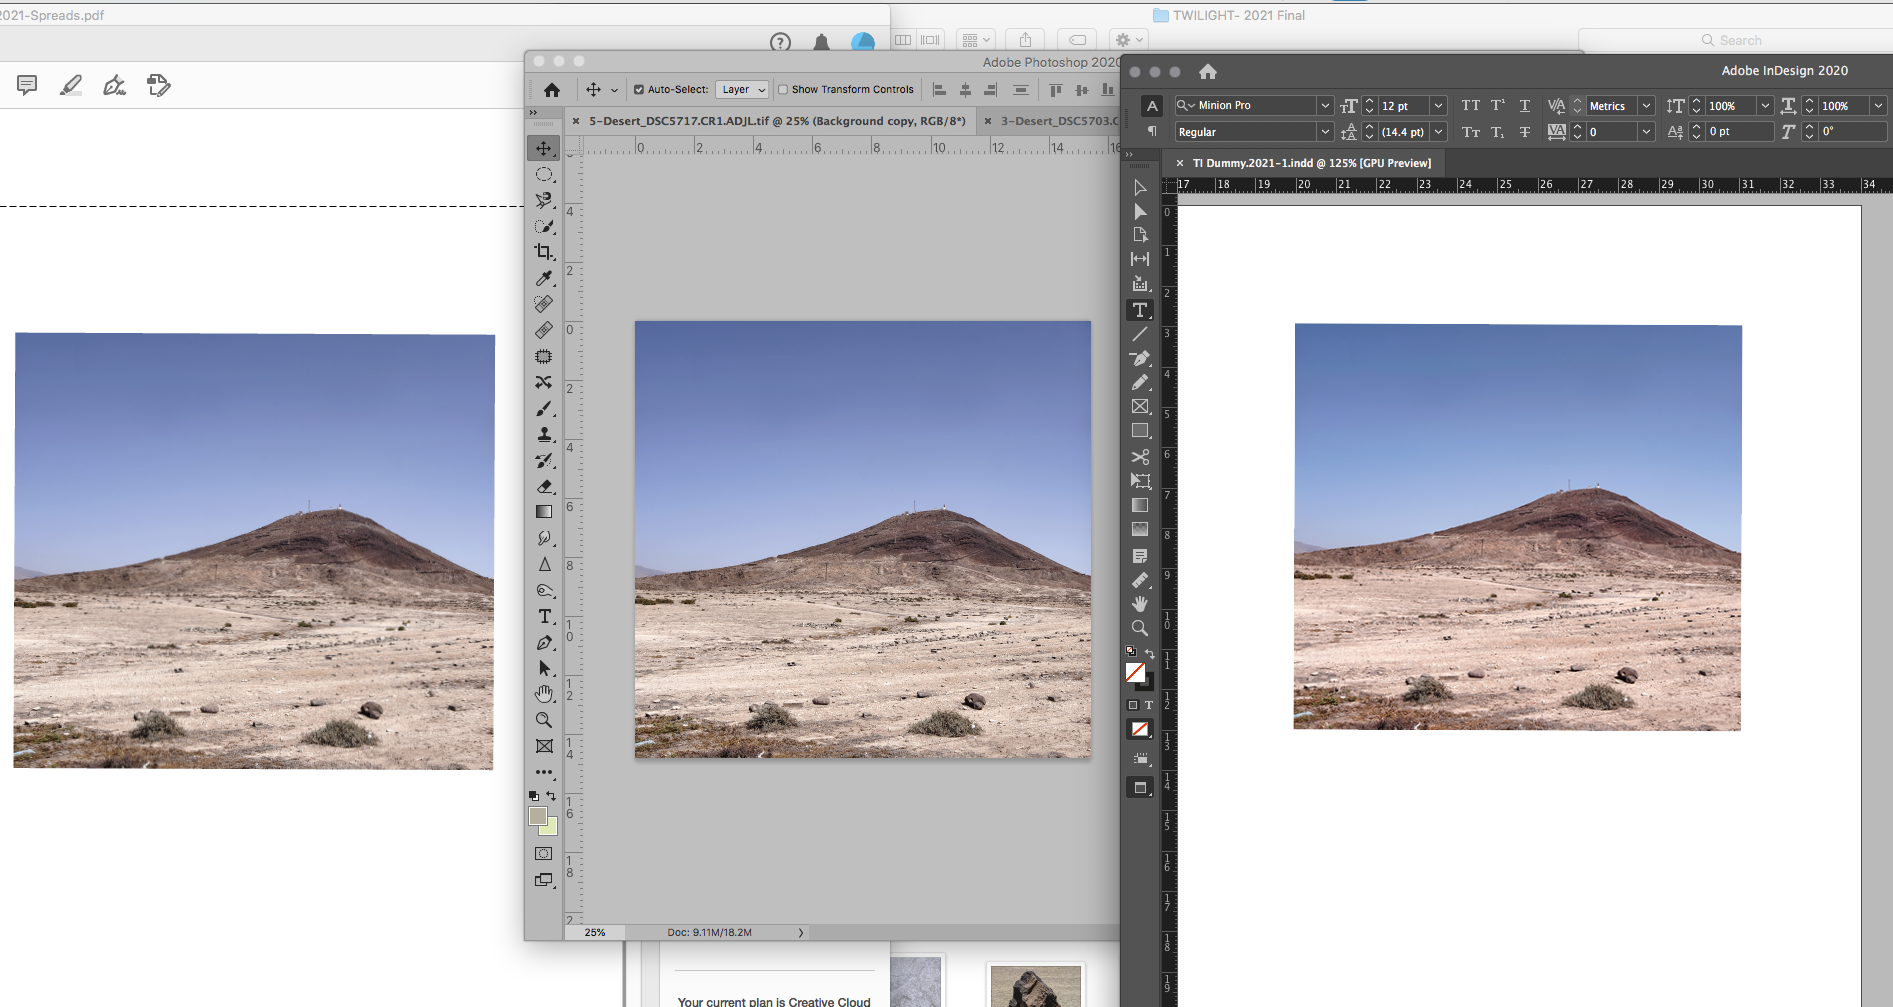Activate the Zoom tool in Photoshop

(x=544, y=720)
